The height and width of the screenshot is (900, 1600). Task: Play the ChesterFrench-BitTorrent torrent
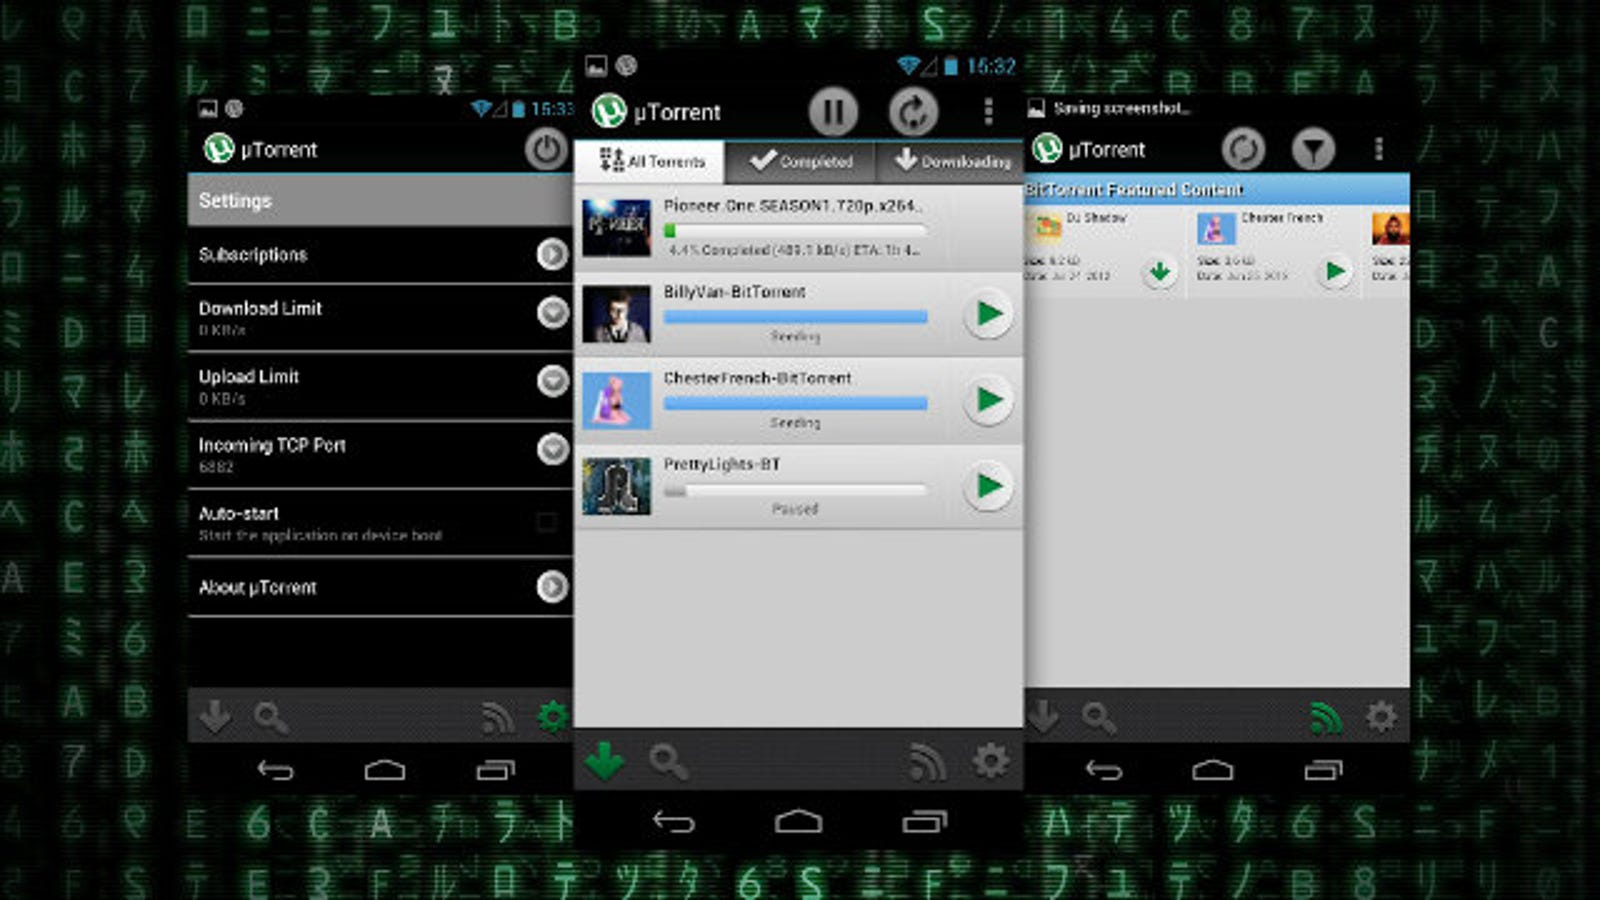click(988, 400)
